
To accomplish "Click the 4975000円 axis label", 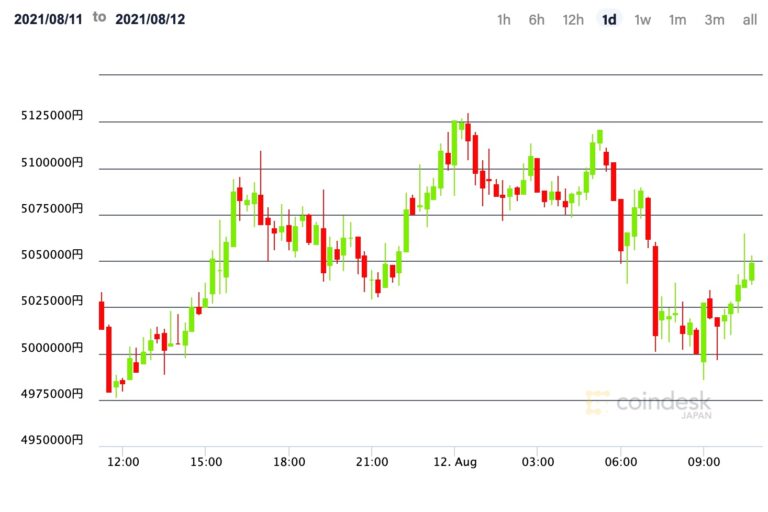I will [x=52, y=394].
